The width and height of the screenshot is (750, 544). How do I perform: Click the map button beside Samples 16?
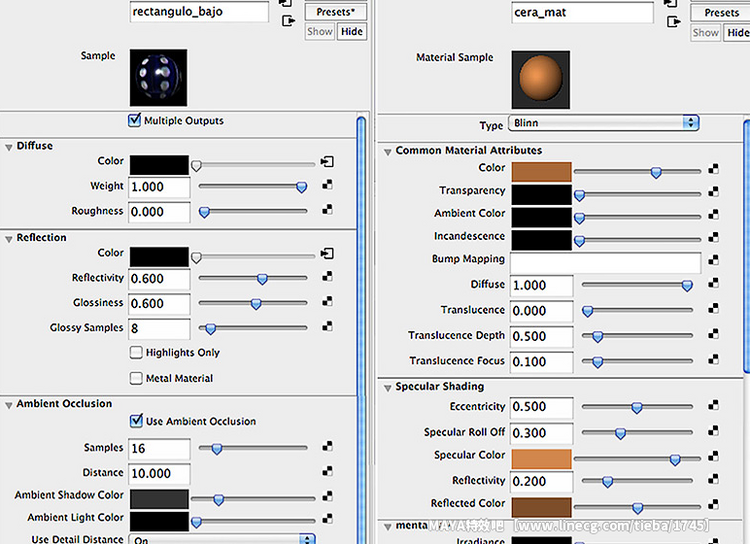click(x=327, y=446)
